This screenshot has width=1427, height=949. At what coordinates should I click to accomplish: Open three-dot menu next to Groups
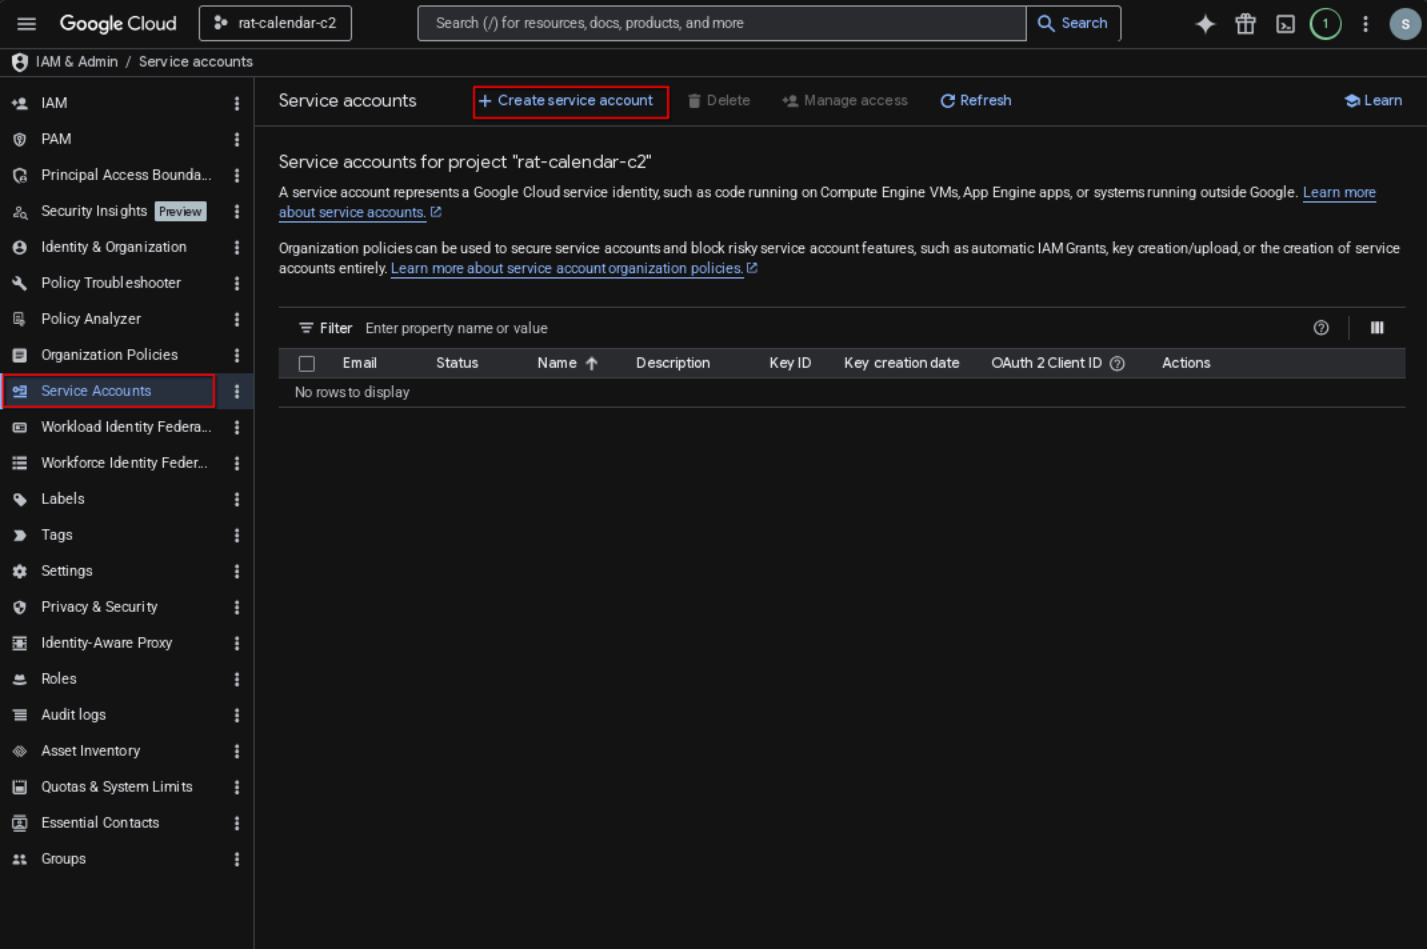point(237,859)
